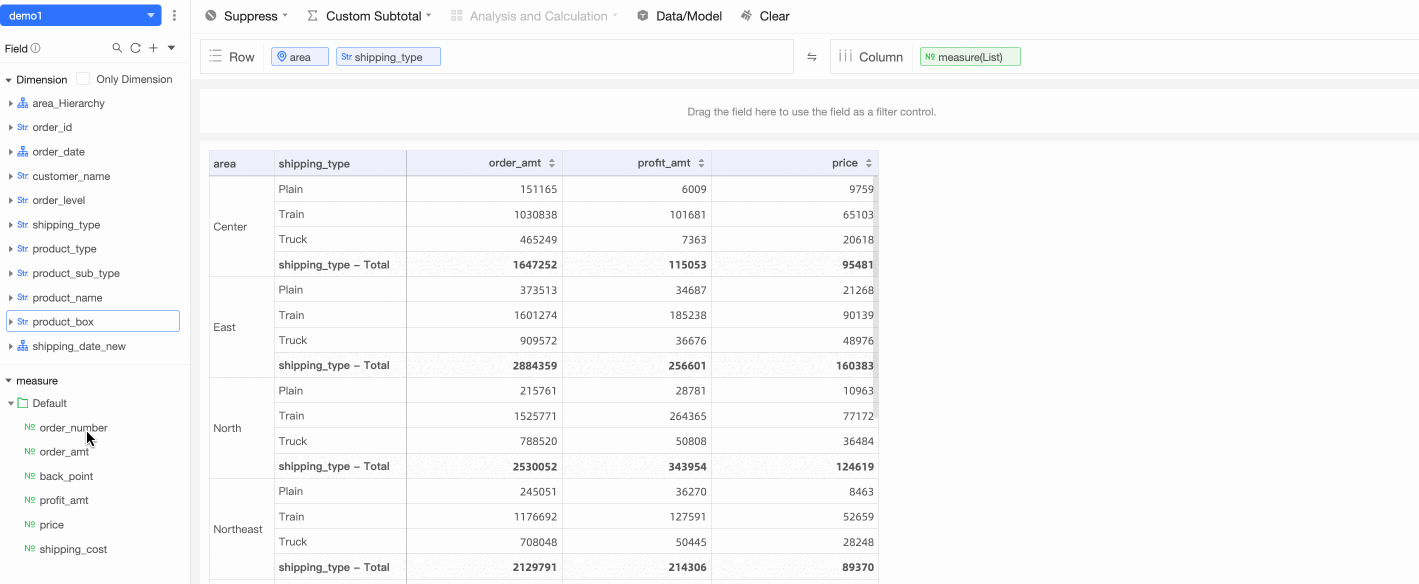Click the price column sort icon
Viewport: 1419px width, 584px height.
point(869,163)
